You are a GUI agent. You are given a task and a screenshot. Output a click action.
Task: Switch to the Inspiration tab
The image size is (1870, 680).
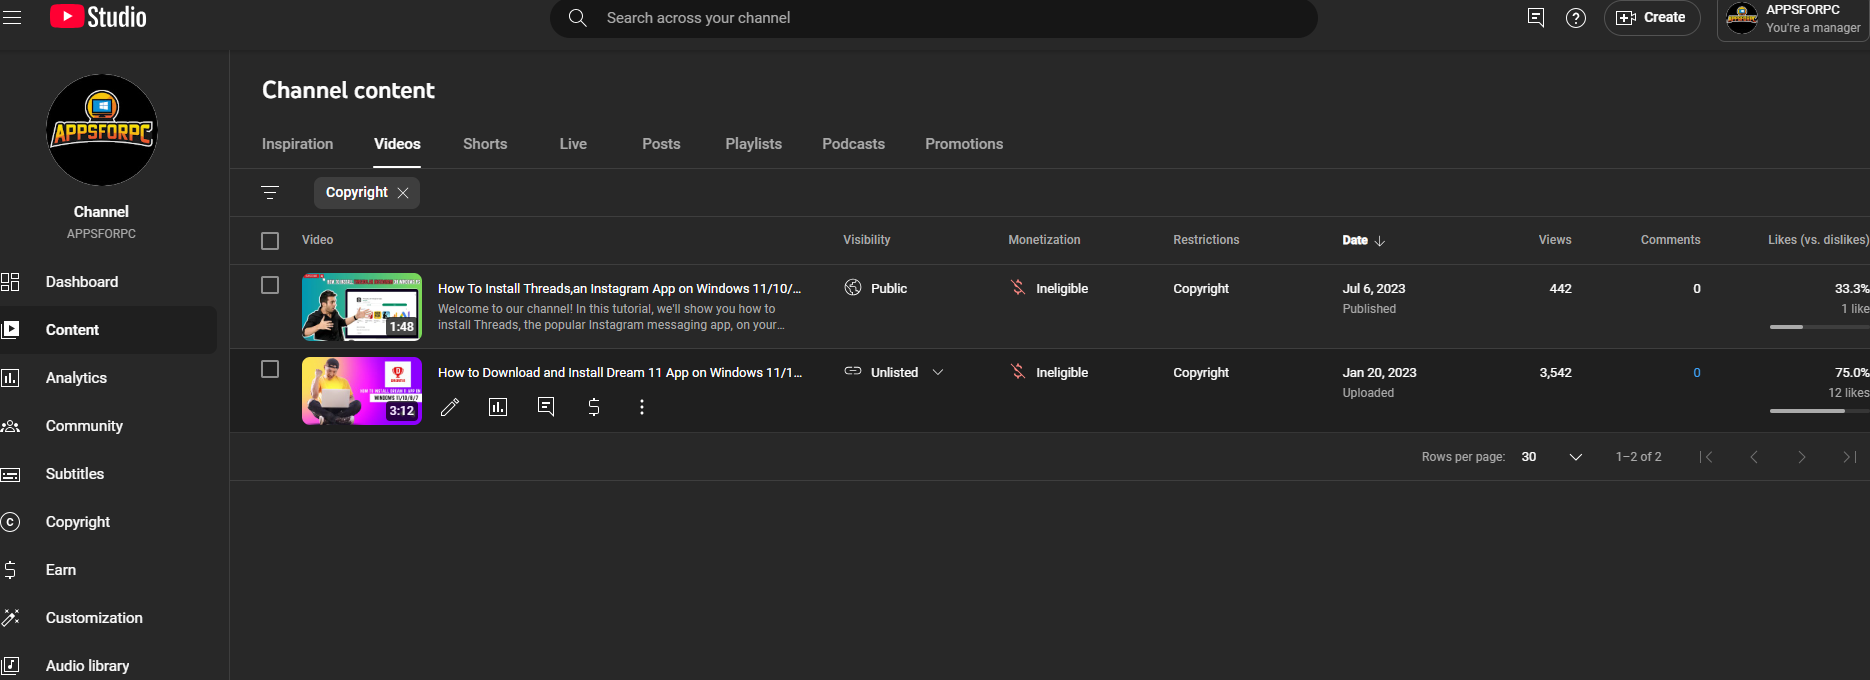pos(297,144)
